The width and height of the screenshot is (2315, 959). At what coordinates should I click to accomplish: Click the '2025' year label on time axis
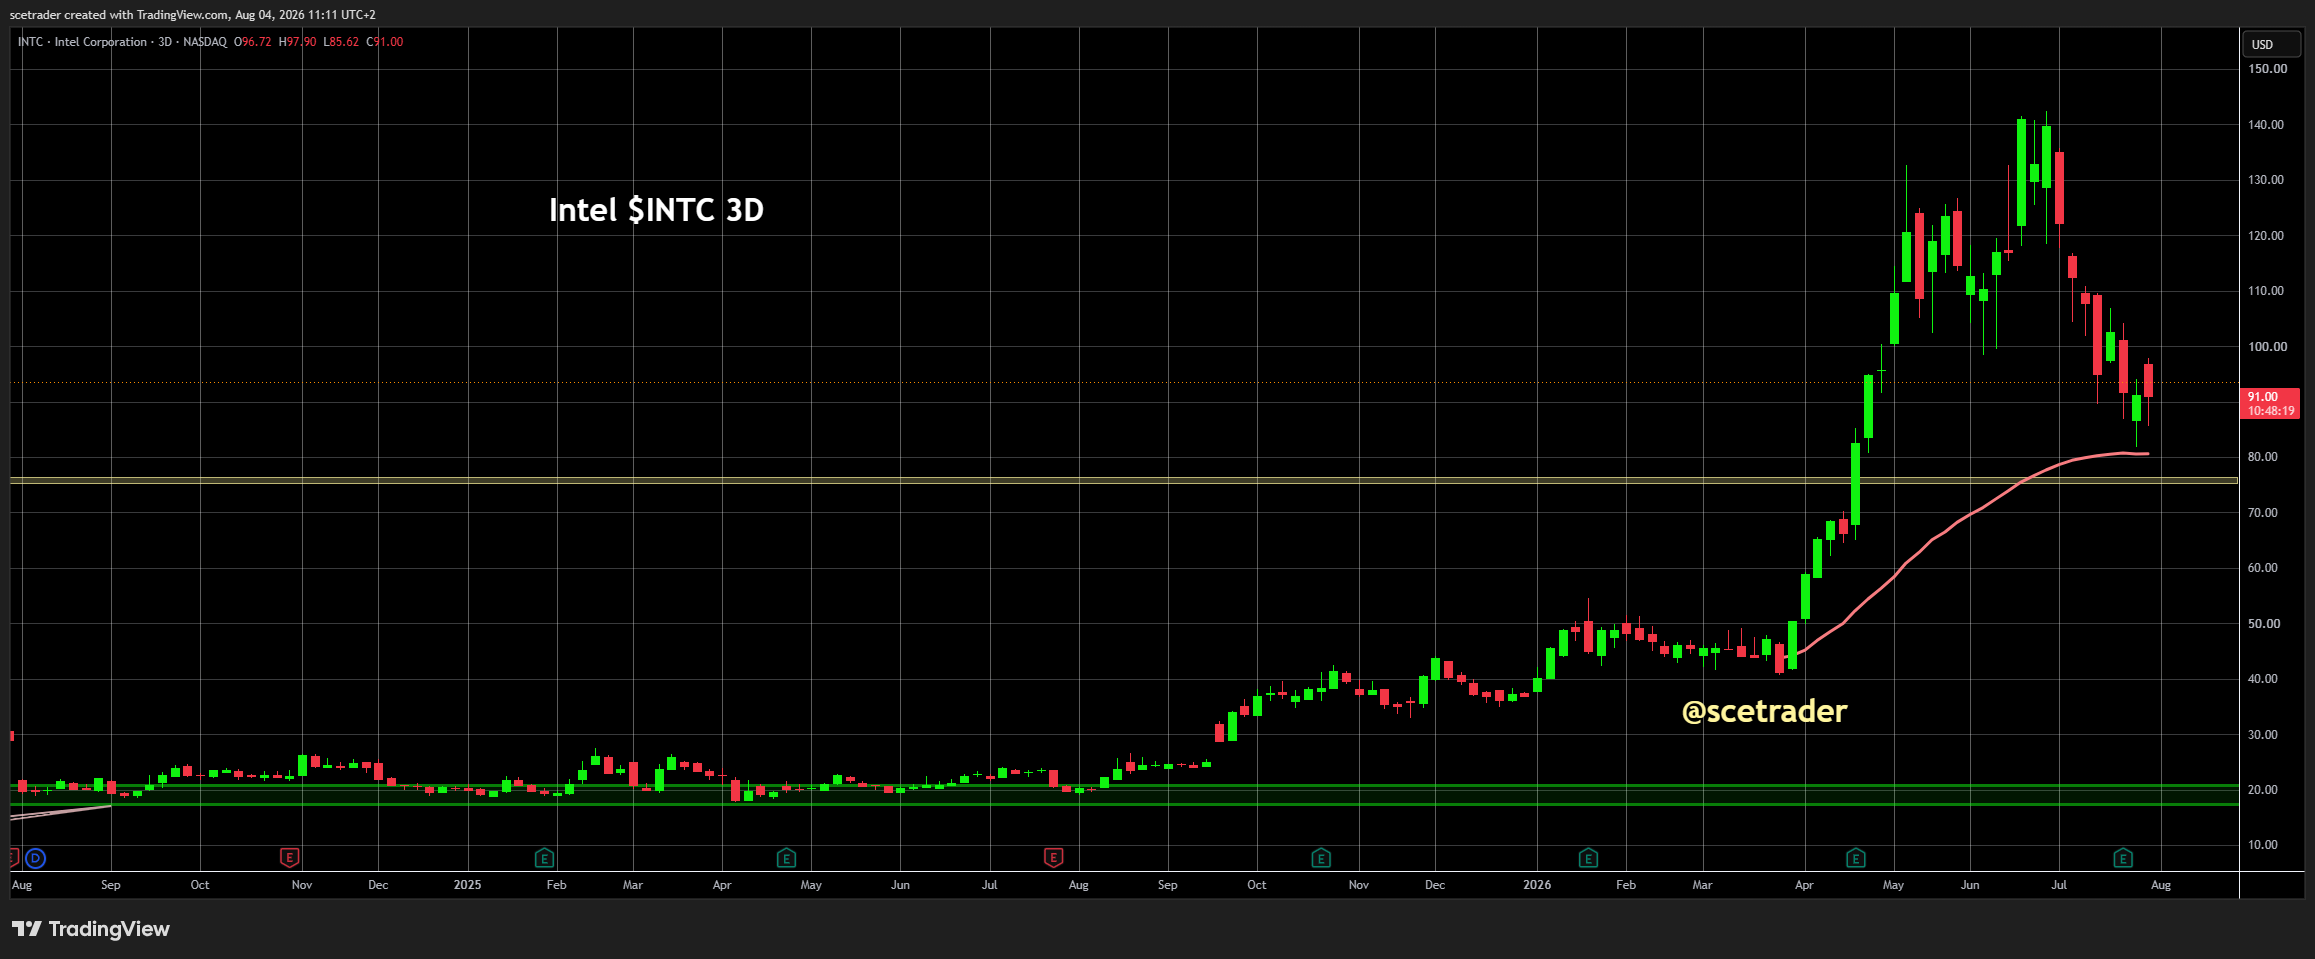tap(467, 885)
